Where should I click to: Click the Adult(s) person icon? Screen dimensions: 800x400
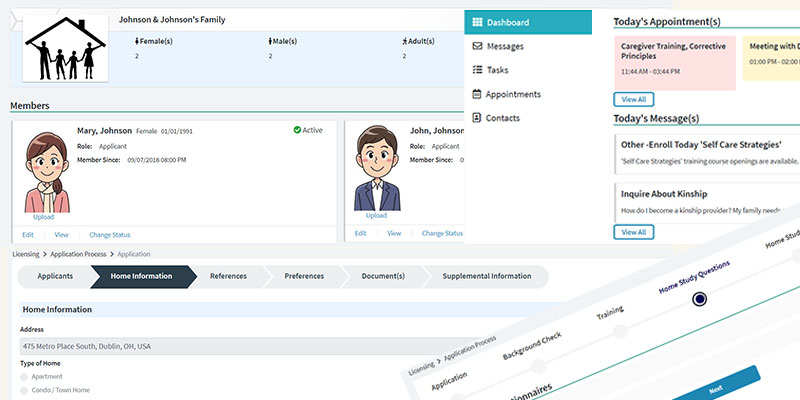tap(405, 41)
